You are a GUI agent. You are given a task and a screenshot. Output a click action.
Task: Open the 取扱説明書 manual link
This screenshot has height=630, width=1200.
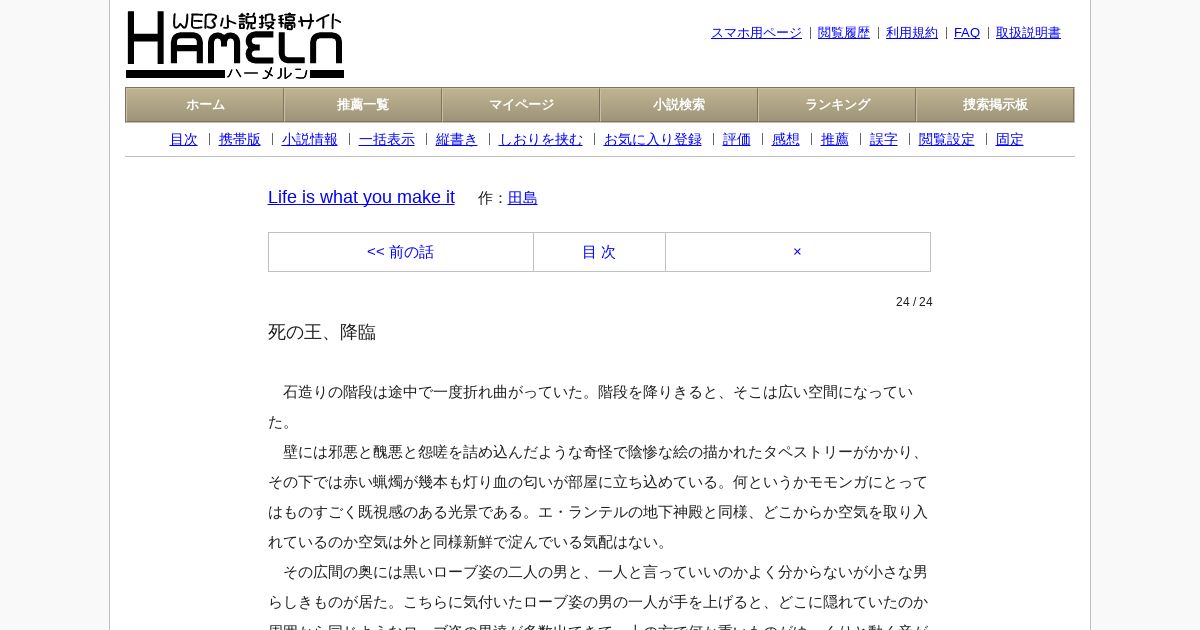(1028, 33)
